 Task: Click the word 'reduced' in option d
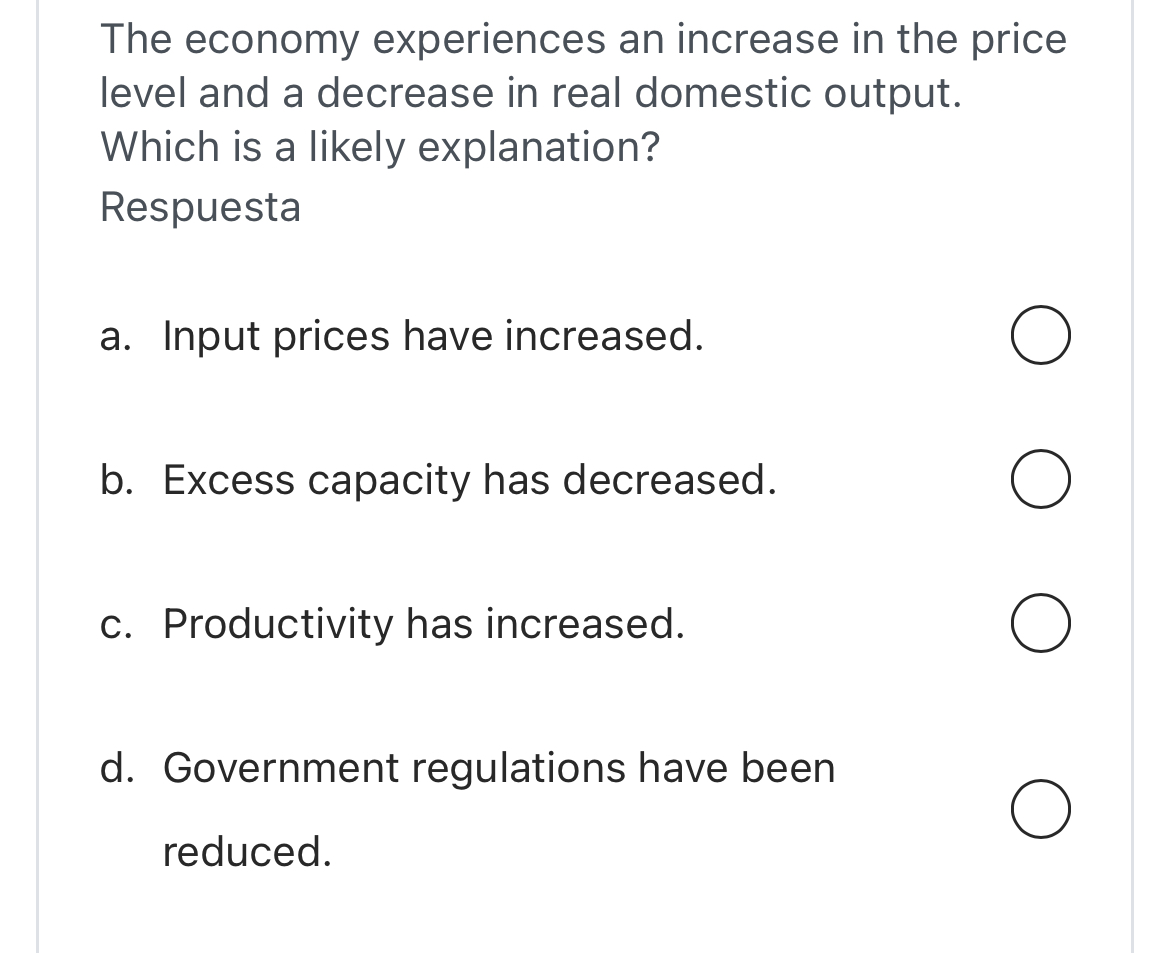(245, 852)
